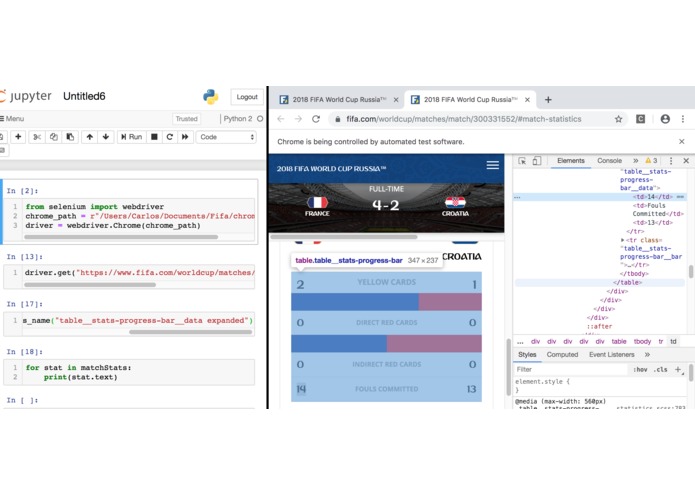This screenshot has height=494, width=695.
Task: Select the td 14 DOM node
Action: pos(652,197)
